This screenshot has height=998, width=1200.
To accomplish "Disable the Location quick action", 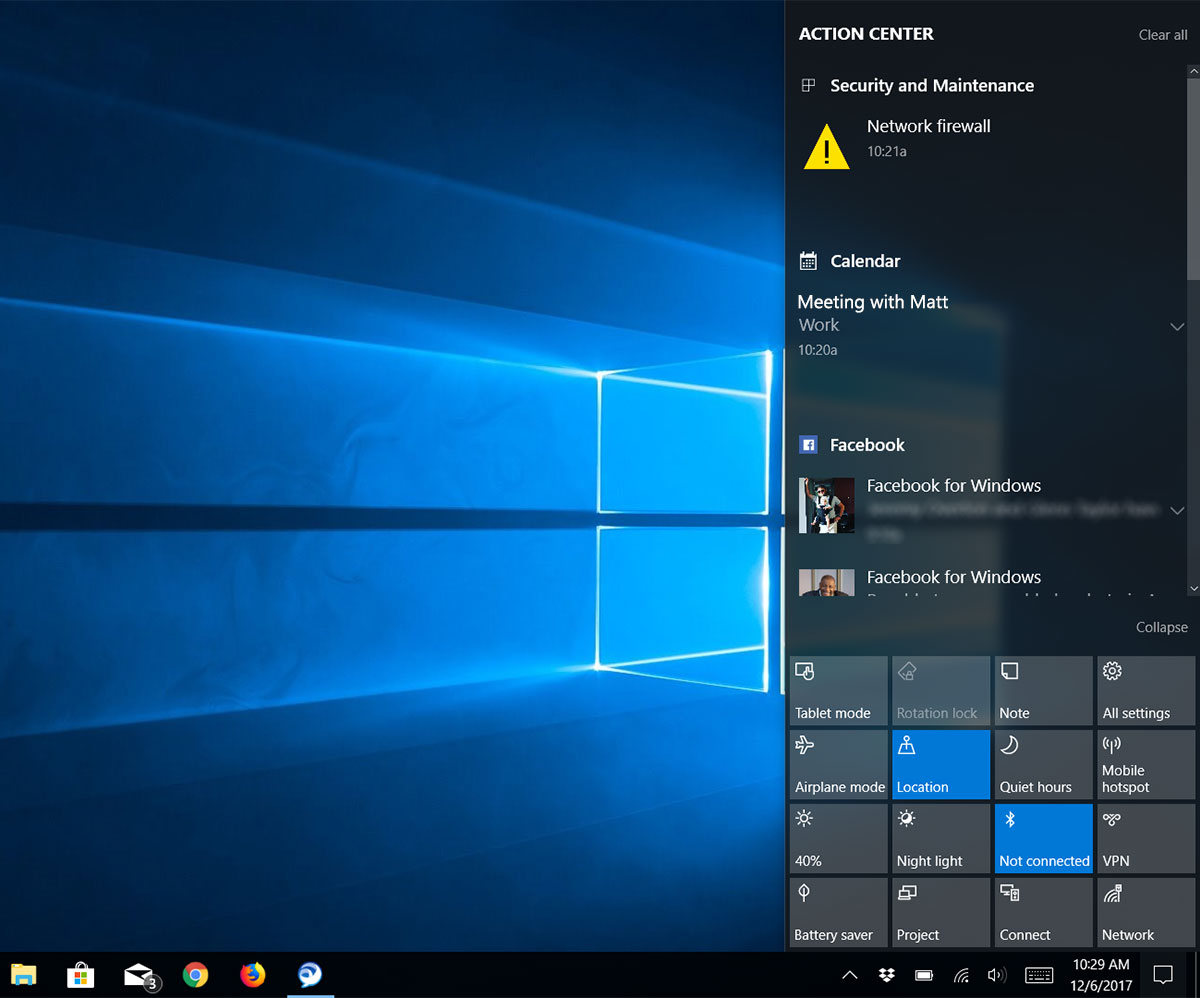I will 940,764.
